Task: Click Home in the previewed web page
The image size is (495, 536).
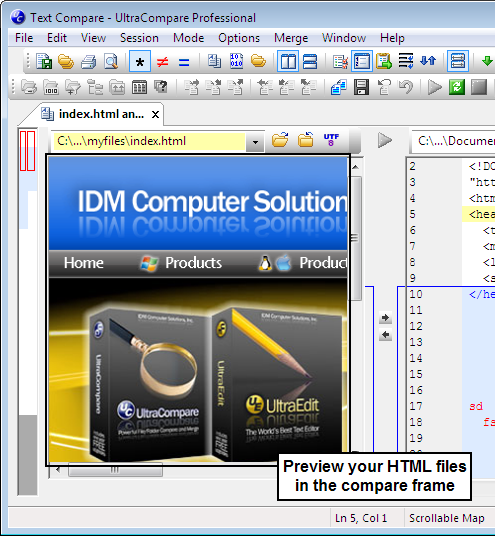Action: tap(83, 263)
